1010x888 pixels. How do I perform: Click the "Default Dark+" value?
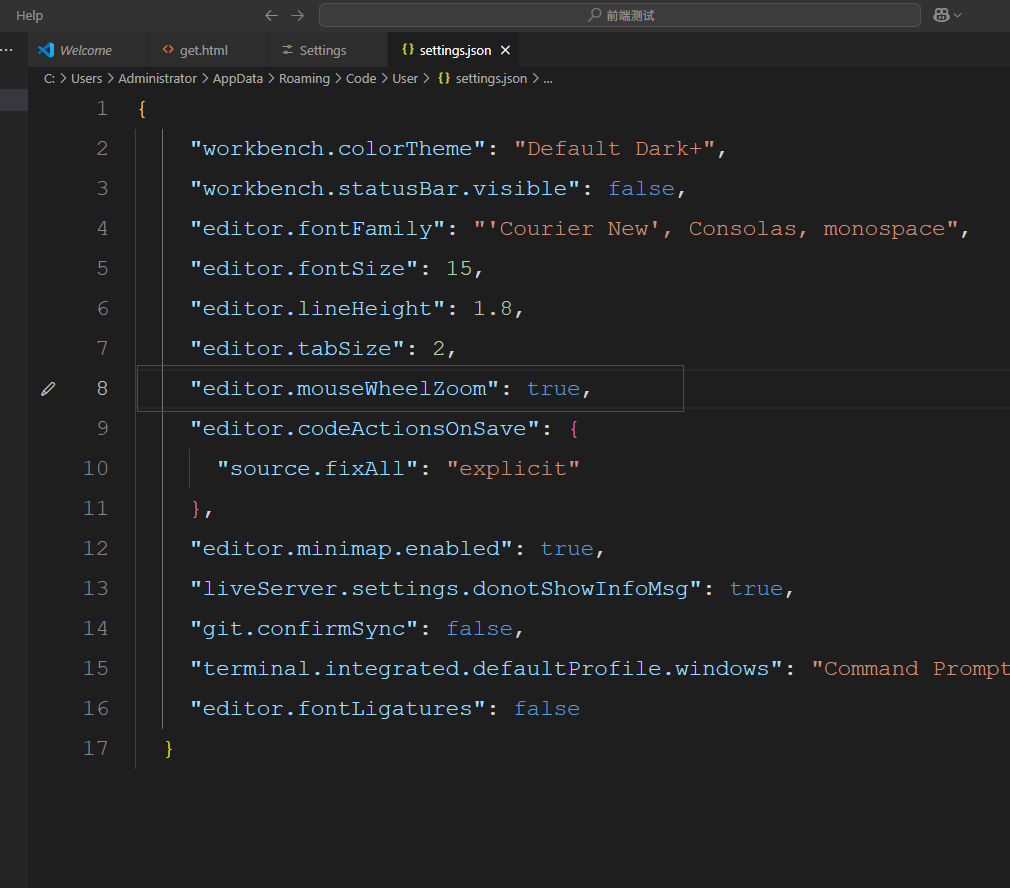(x=615, y=149)
